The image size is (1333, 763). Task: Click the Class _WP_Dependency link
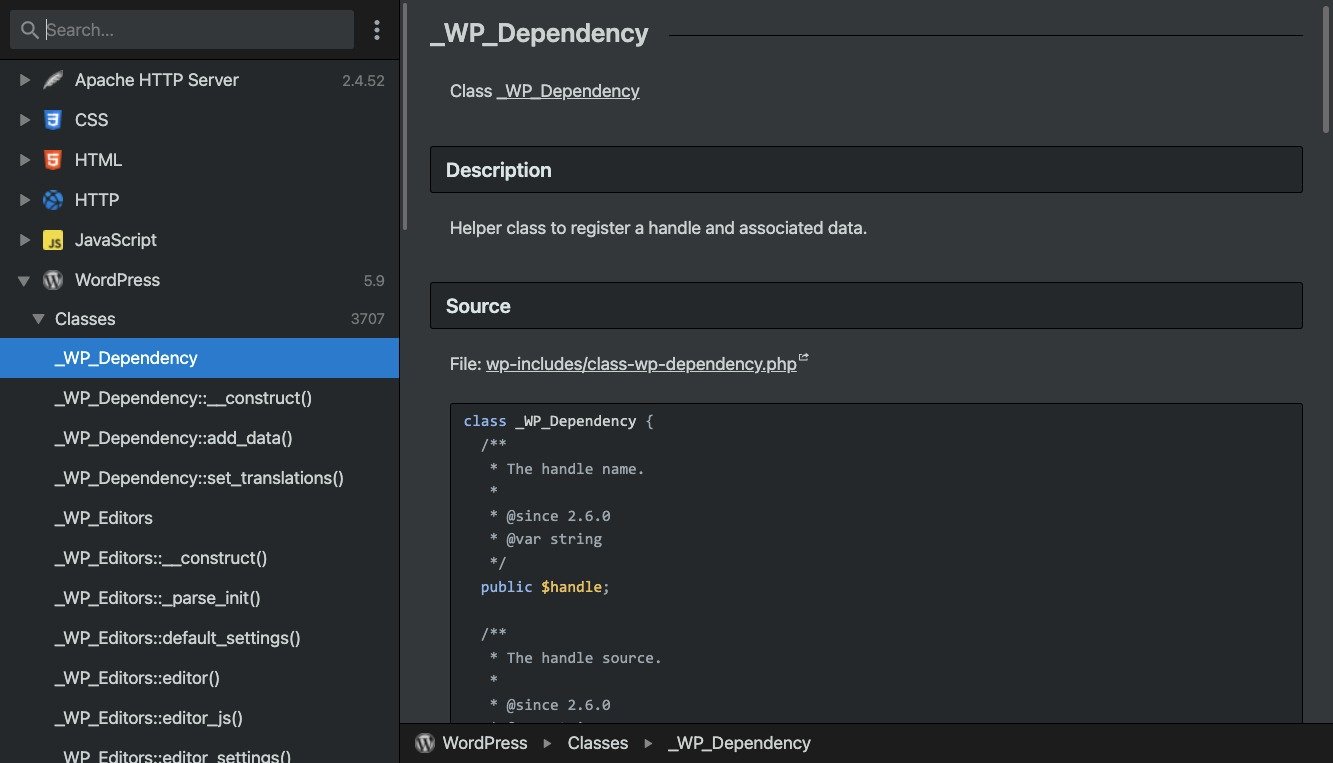(x=567, y=90)
